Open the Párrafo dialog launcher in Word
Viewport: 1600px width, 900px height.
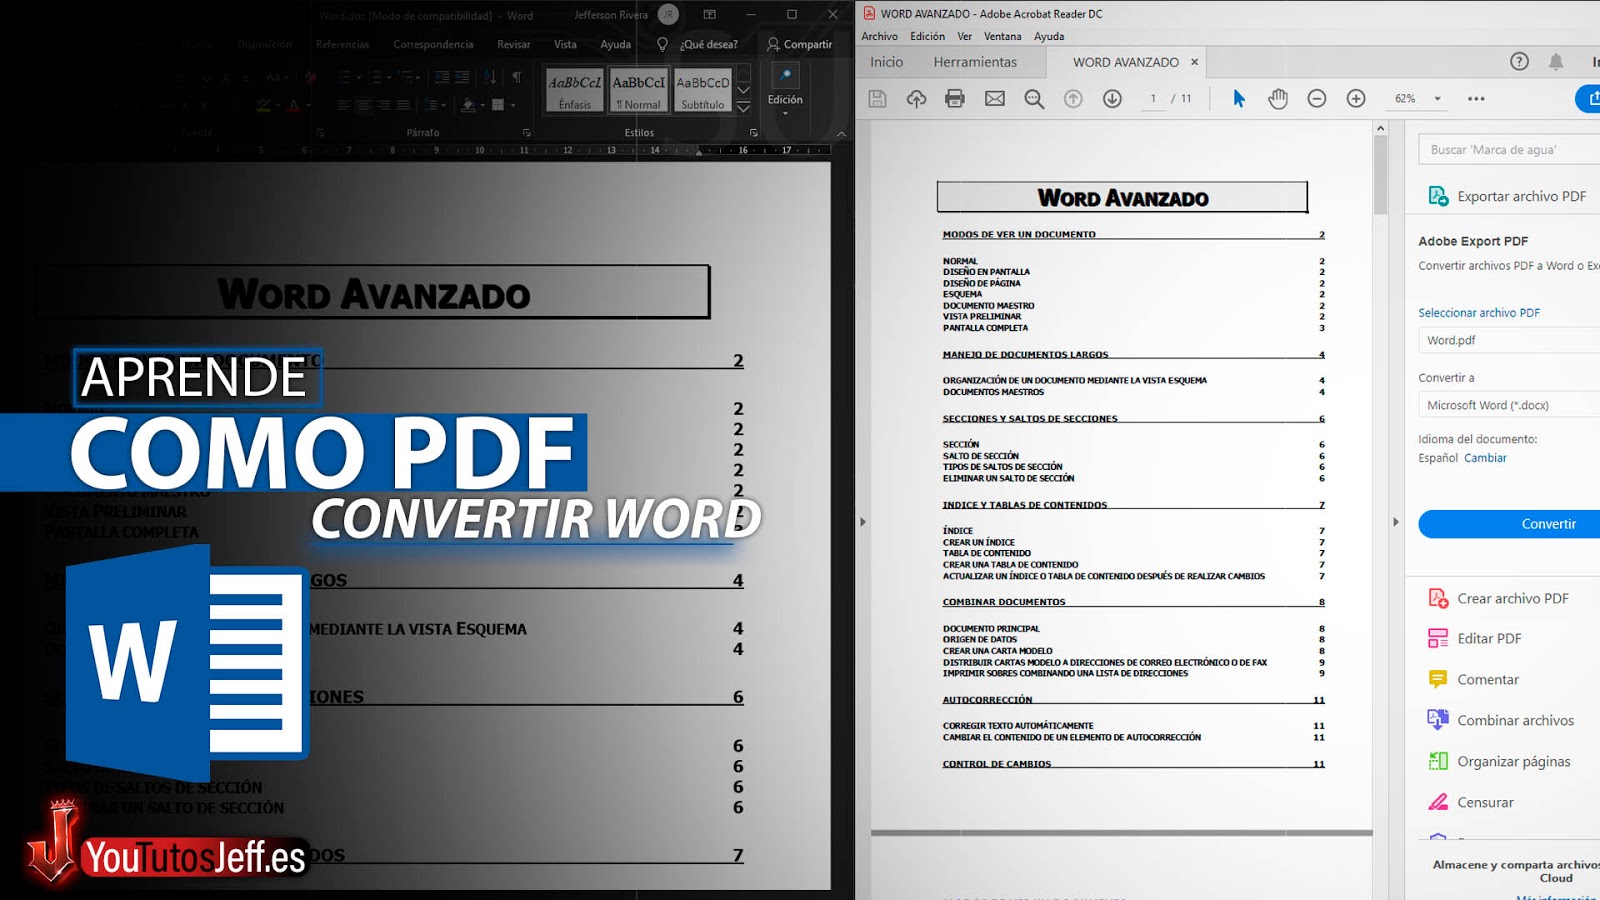pyautogui.click(x=526, y=133)
